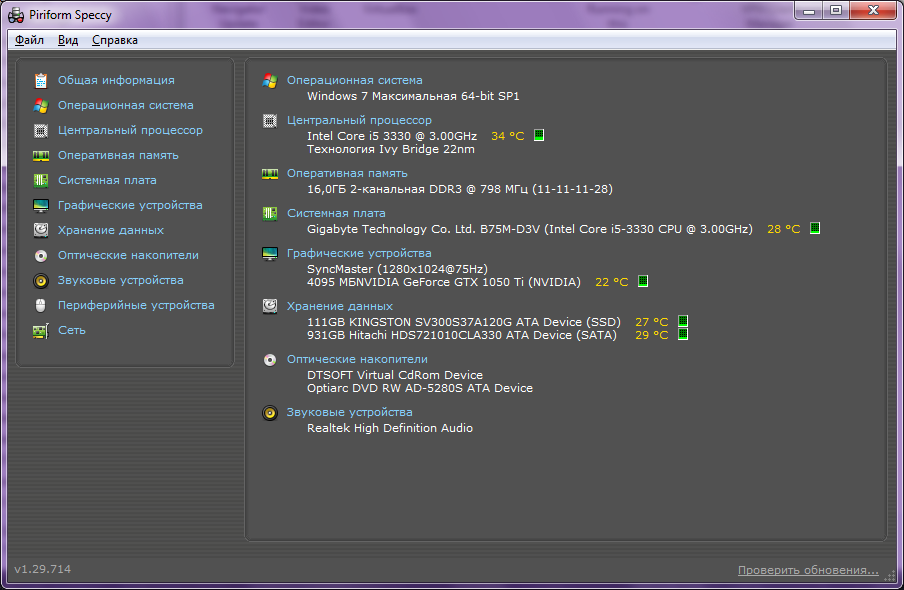Click the green temperature indicator next to 34 °C
904x590 pixels.
pos(539,135)
